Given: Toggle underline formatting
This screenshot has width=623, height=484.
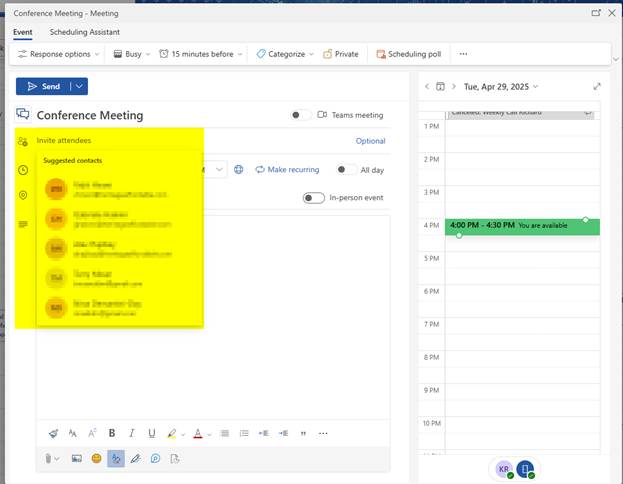Looking at the screenshot, I should pyautogui.click(x=152, y=433).
